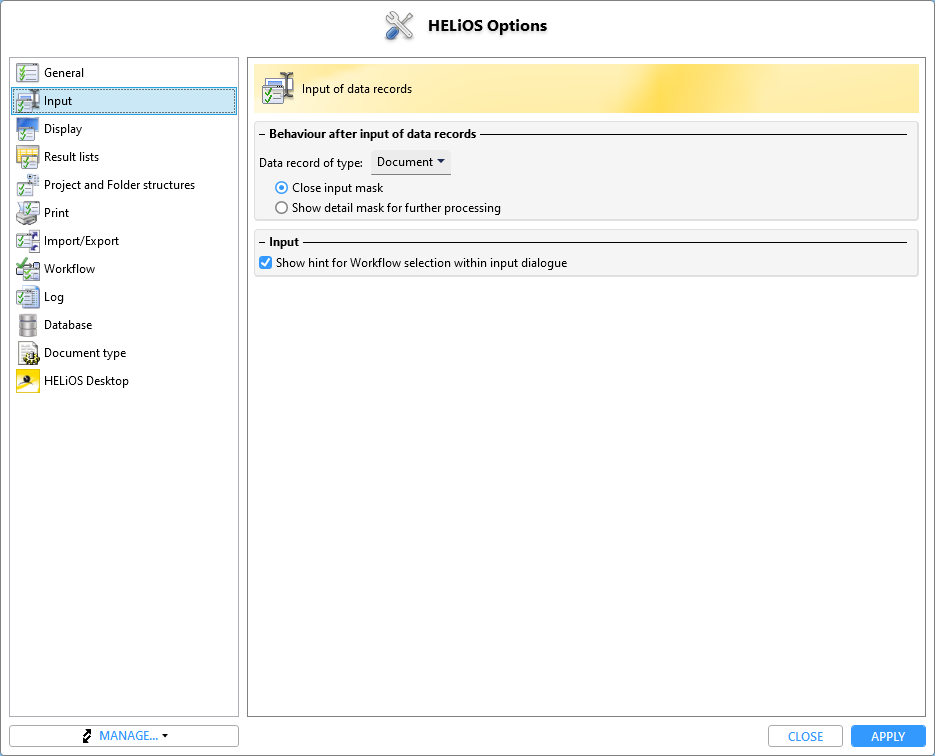The image size is (935, 756).
Task: Click the General category icon
Action: pyautogui.click(x=27, y=73)
